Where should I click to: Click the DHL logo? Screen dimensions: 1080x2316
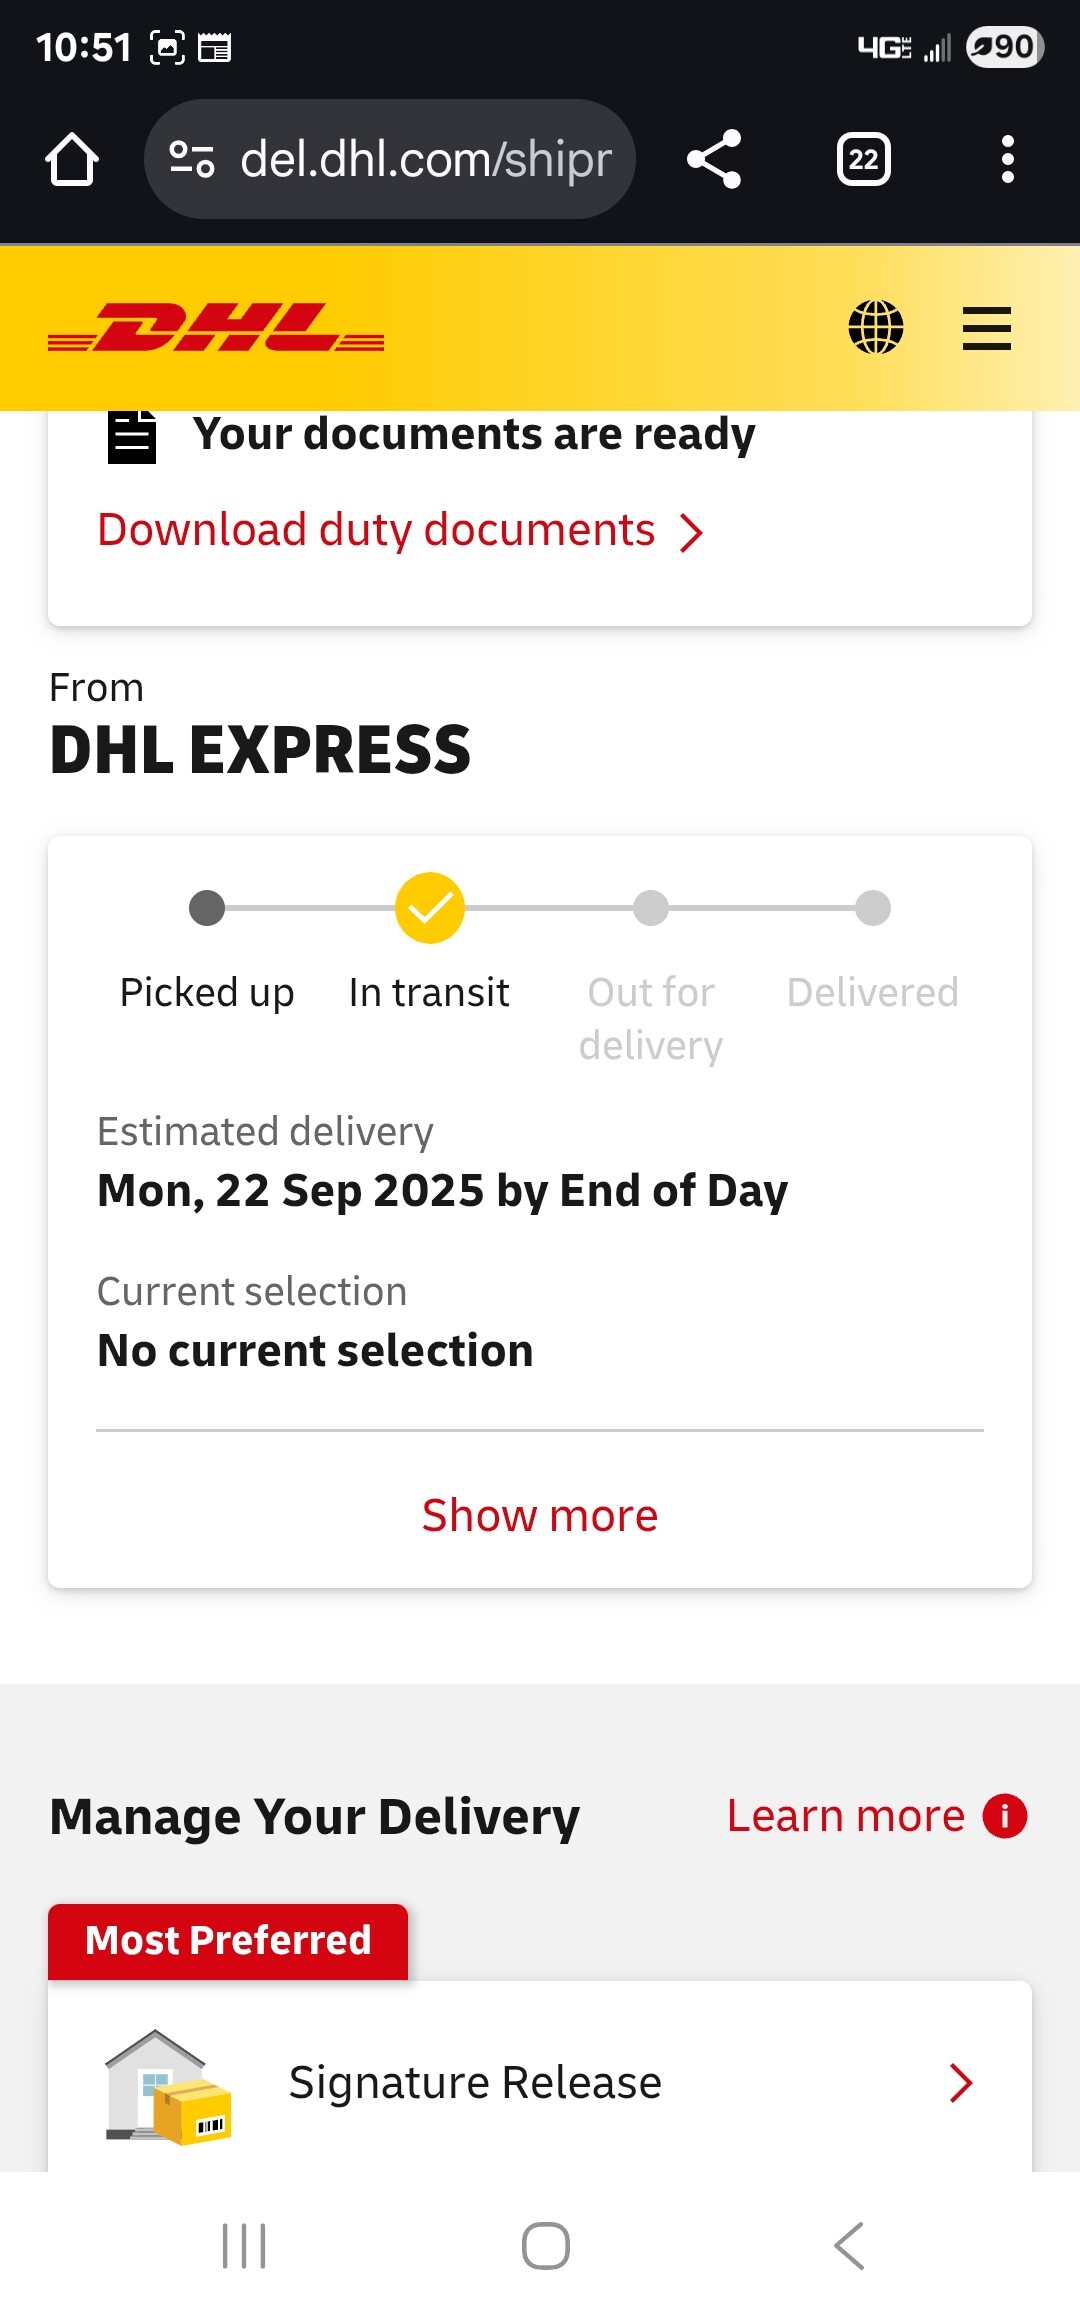(x=216, y=328)
